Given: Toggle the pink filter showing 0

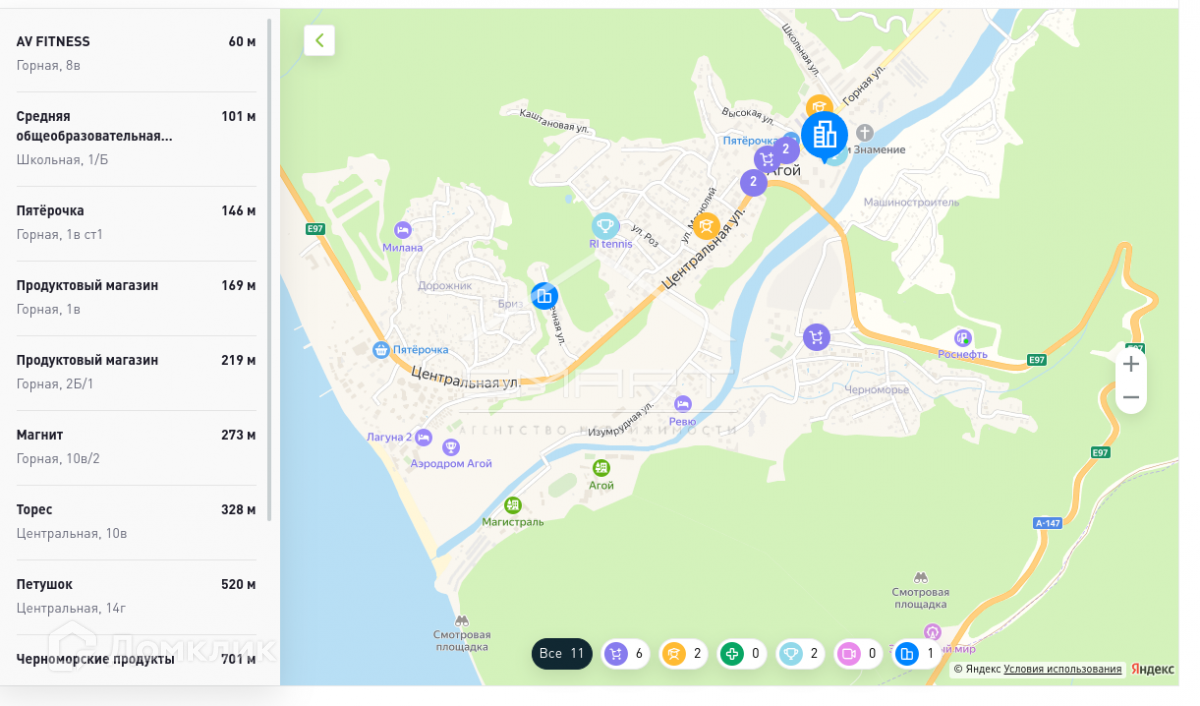Looking at the screenshot, I should [859, 654].
